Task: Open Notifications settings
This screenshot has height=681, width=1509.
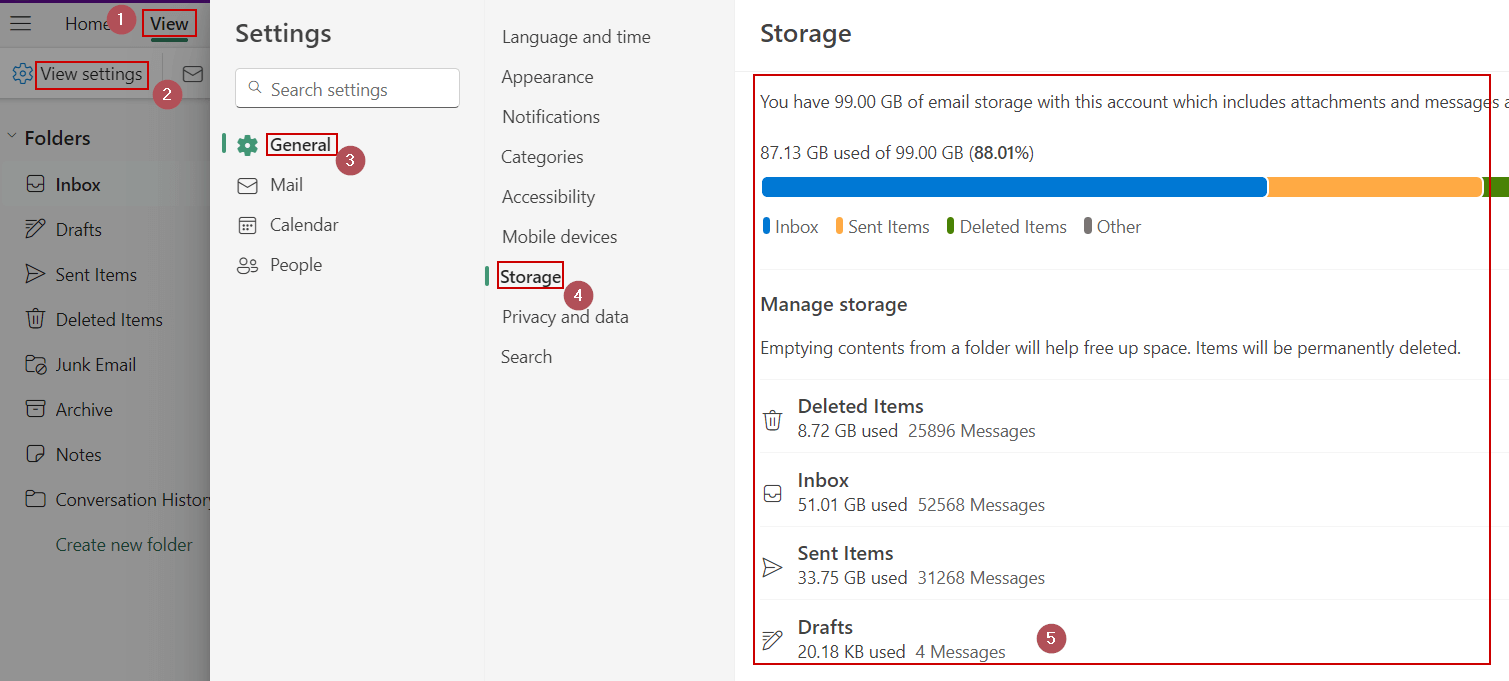Action: click(x=550, y=116)
